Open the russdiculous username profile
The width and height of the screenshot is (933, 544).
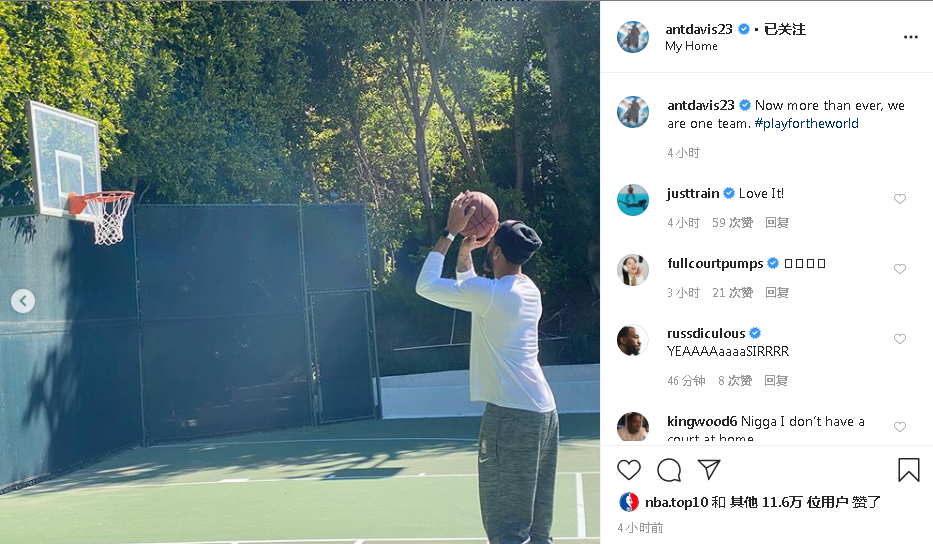point(706,333)
